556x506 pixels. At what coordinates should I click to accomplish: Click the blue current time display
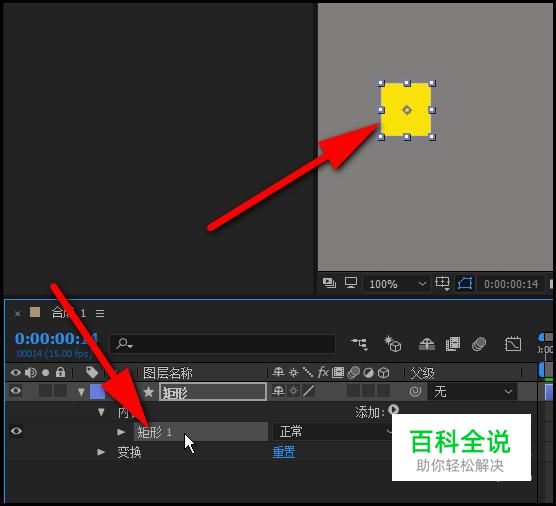pyautogui.click(x=56, y=339)
